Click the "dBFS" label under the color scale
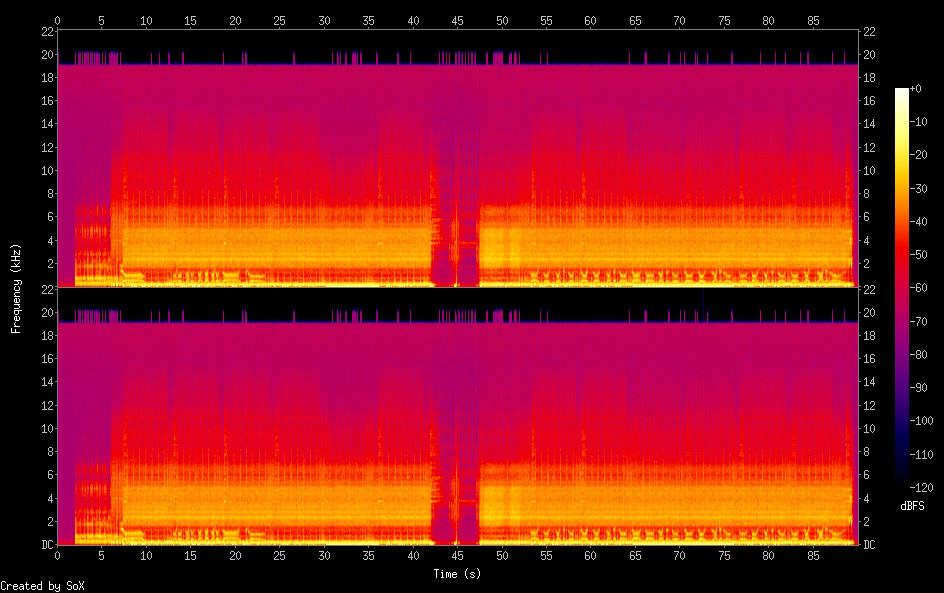 coord(912,506)
